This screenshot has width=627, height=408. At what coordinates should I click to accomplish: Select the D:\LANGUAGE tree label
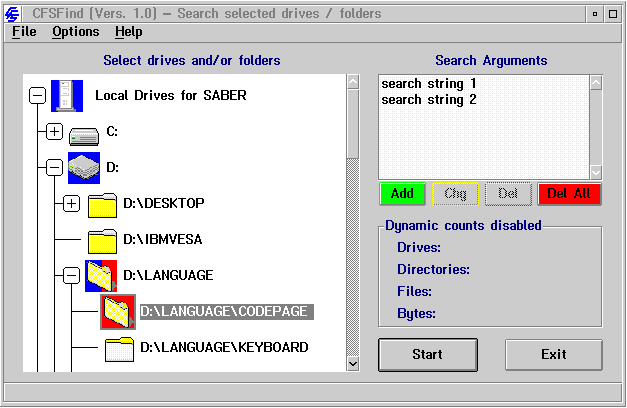pyautogui.click(x=168, y=276)
